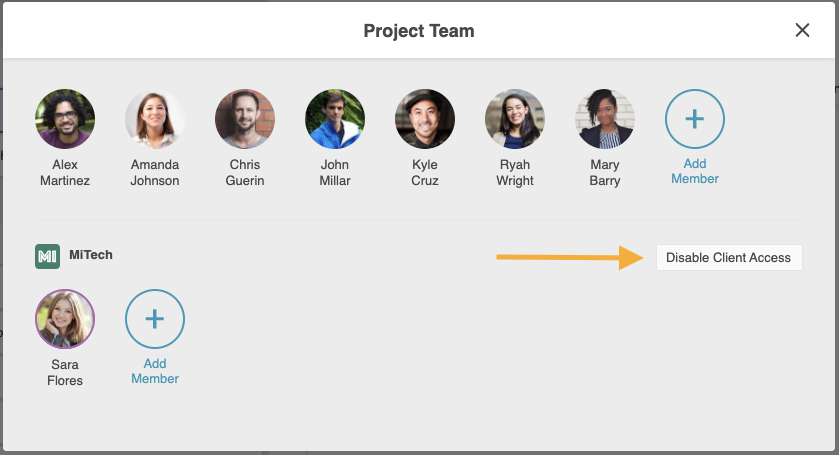
Task: Click the Mary Barry name text
Action: [605, 172]
